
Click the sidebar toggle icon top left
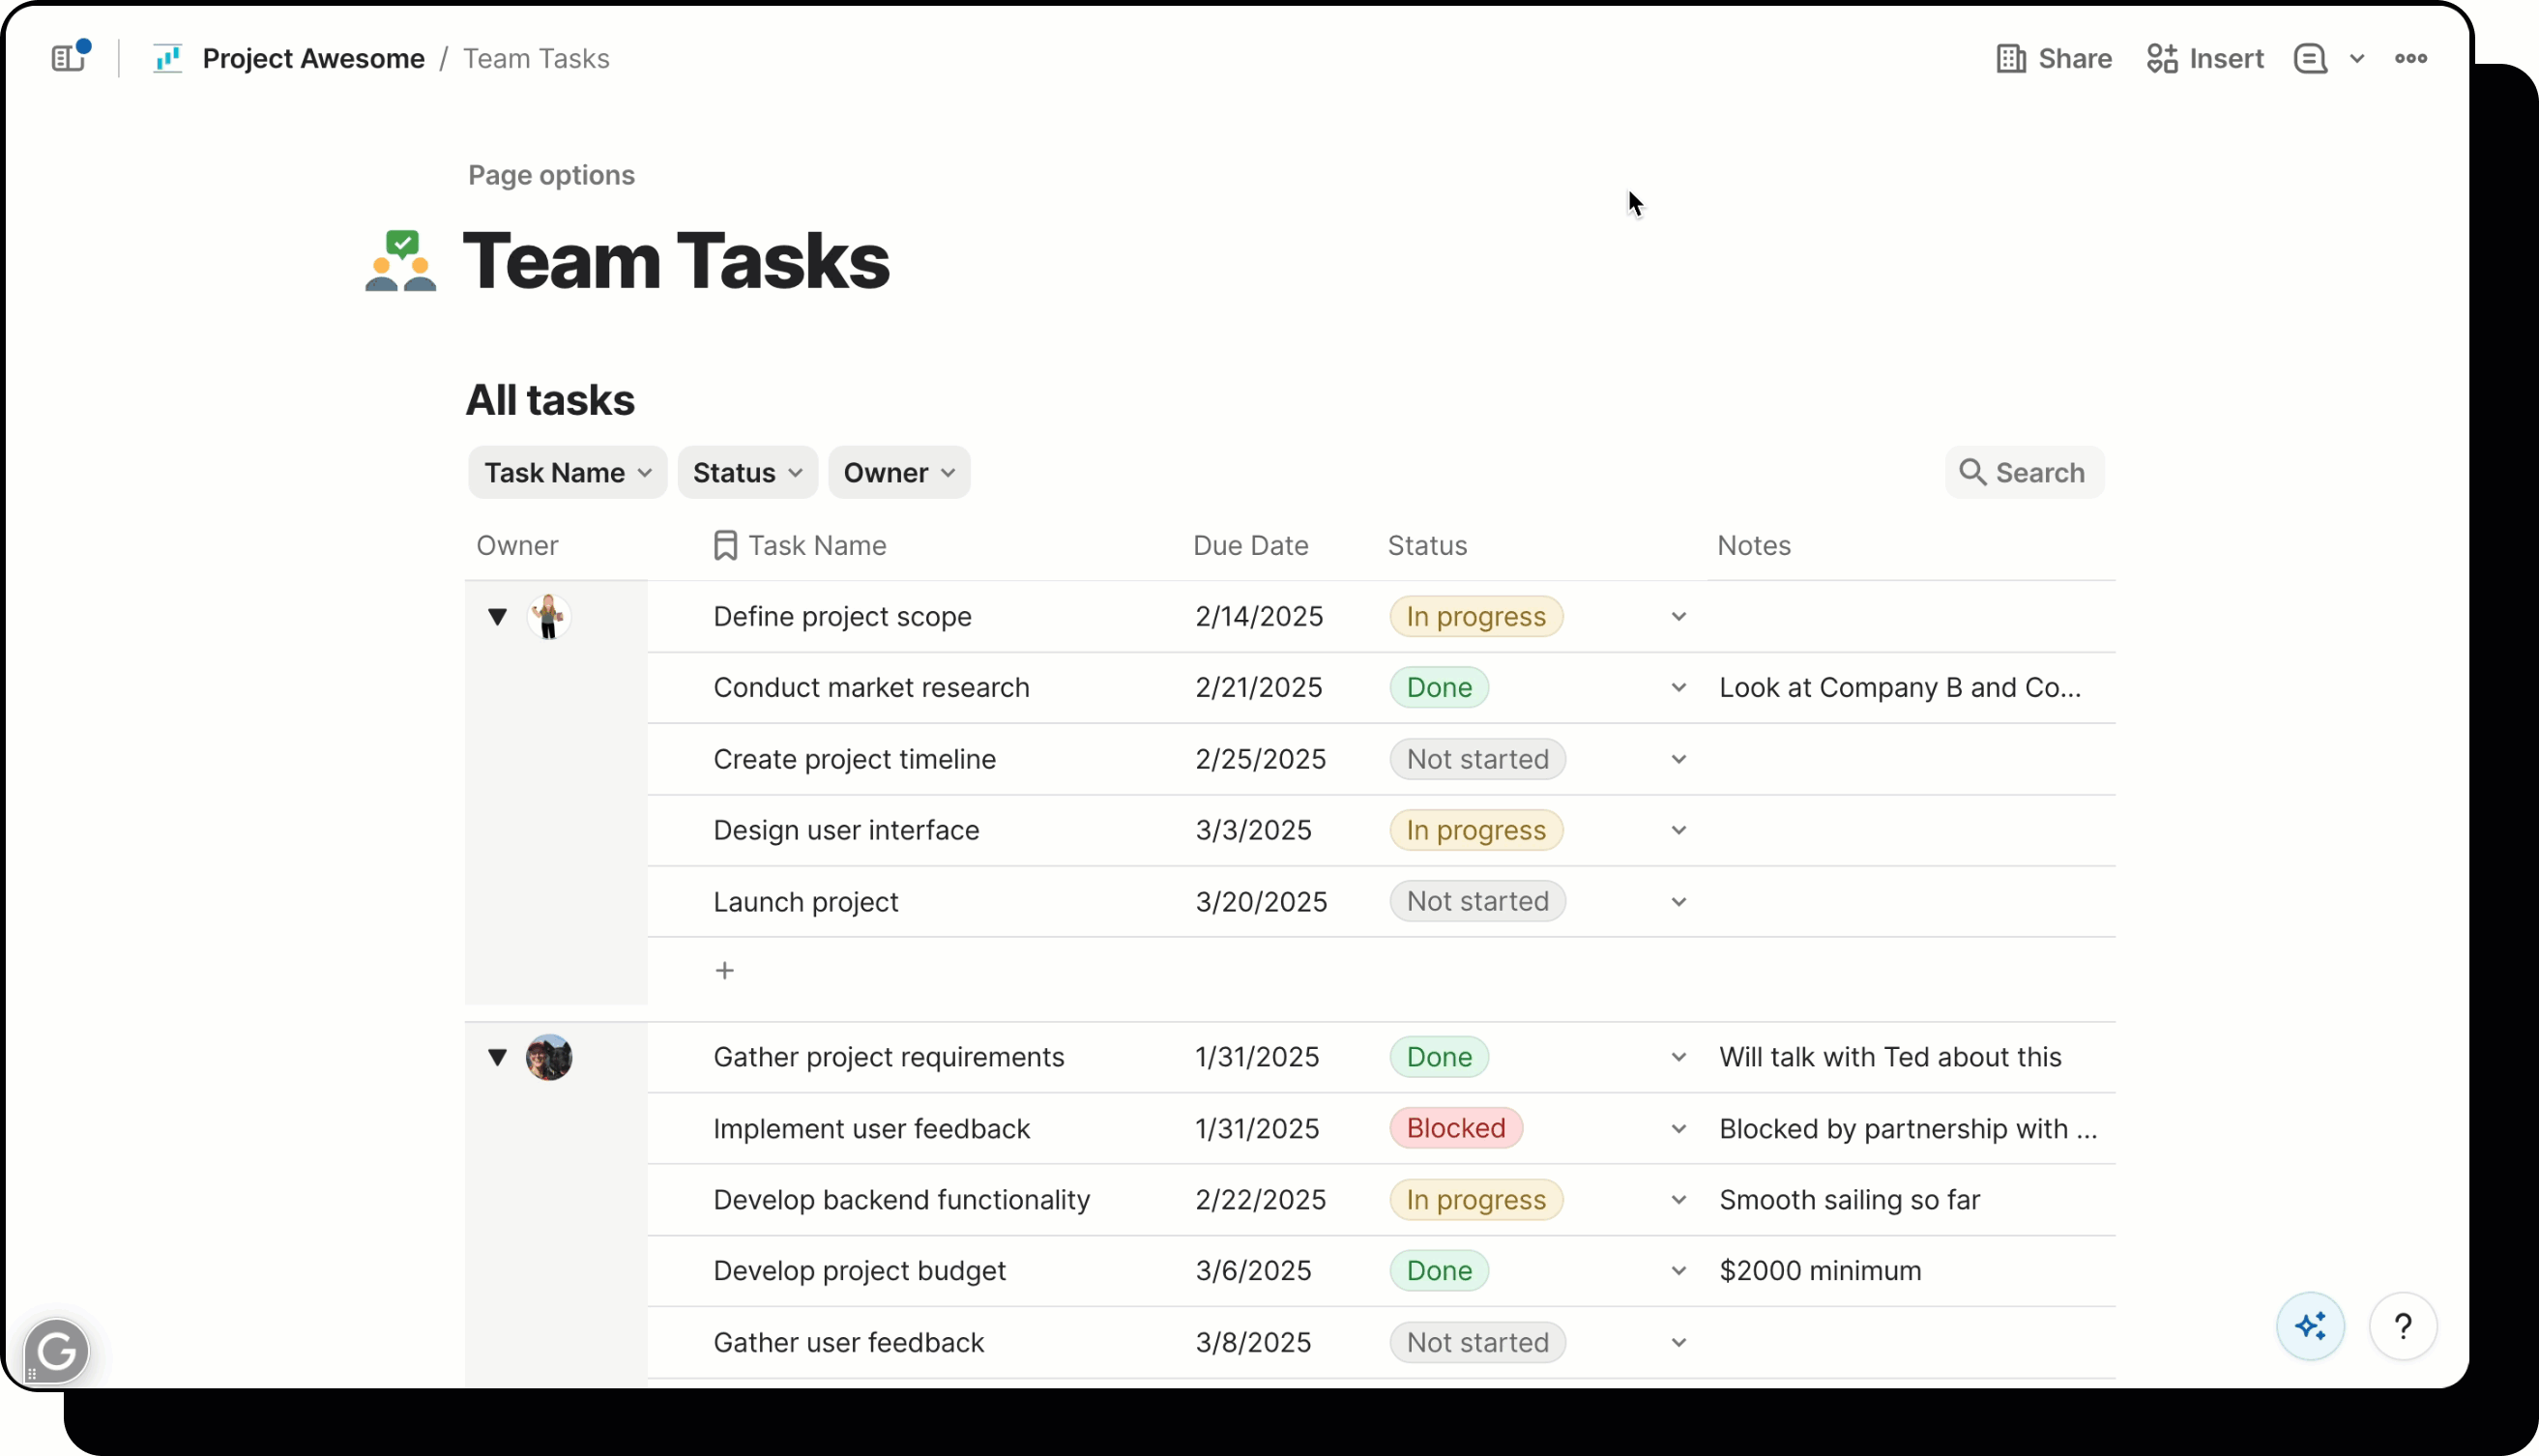pyautogui.click(x=68, y=58)
